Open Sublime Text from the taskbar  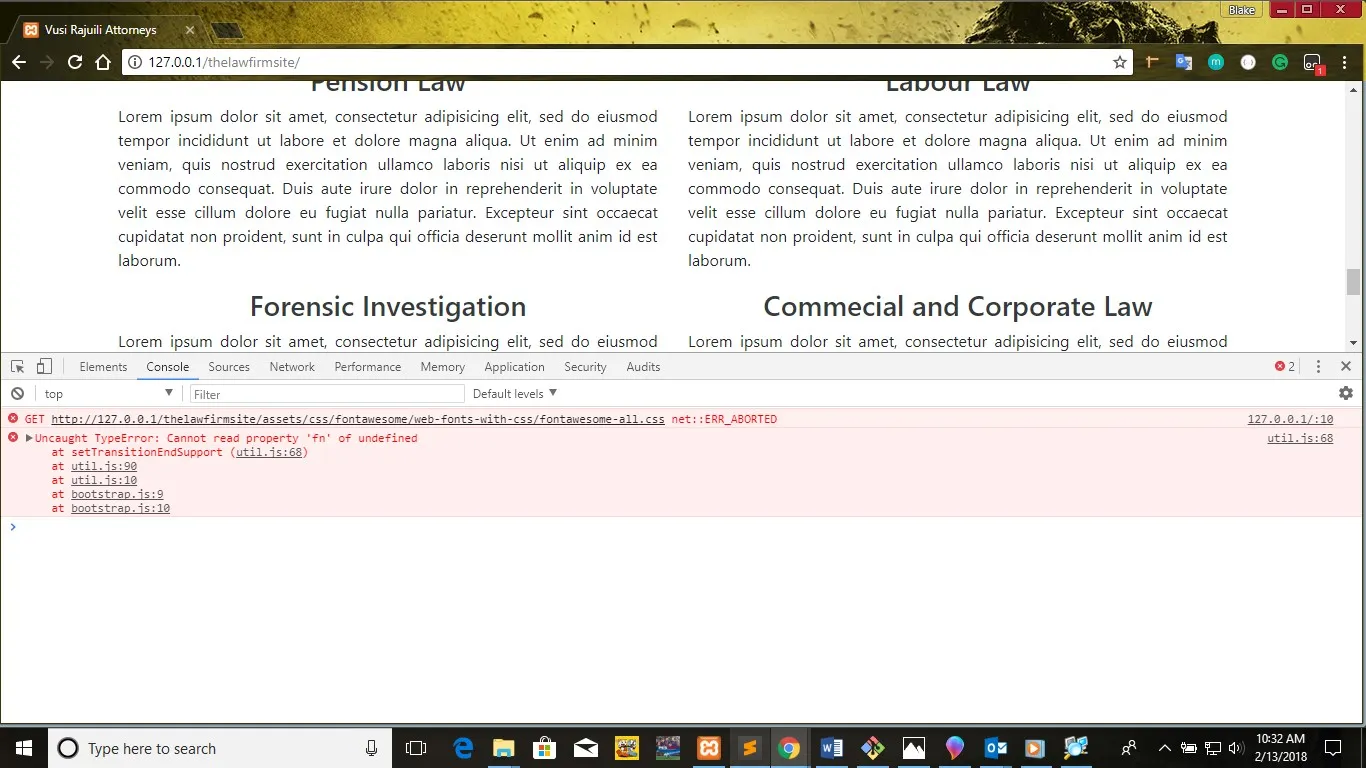(749, 748)
